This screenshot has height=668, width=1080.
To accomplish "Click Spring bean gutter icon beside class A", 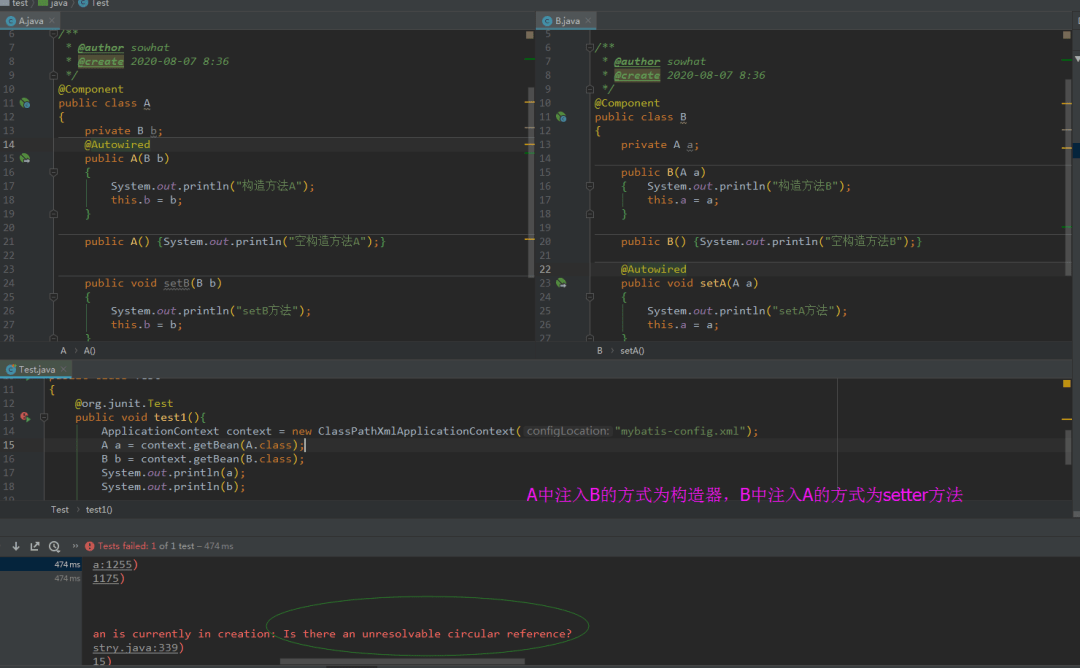I will 25,103.
